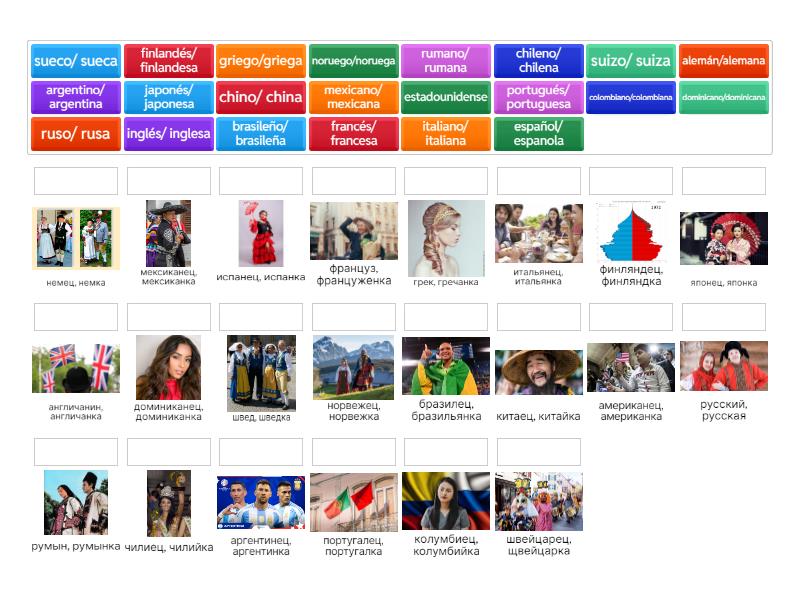800x600 pixels.
Task: Select the empty box above русский, русская
Action: pos(723,317)
